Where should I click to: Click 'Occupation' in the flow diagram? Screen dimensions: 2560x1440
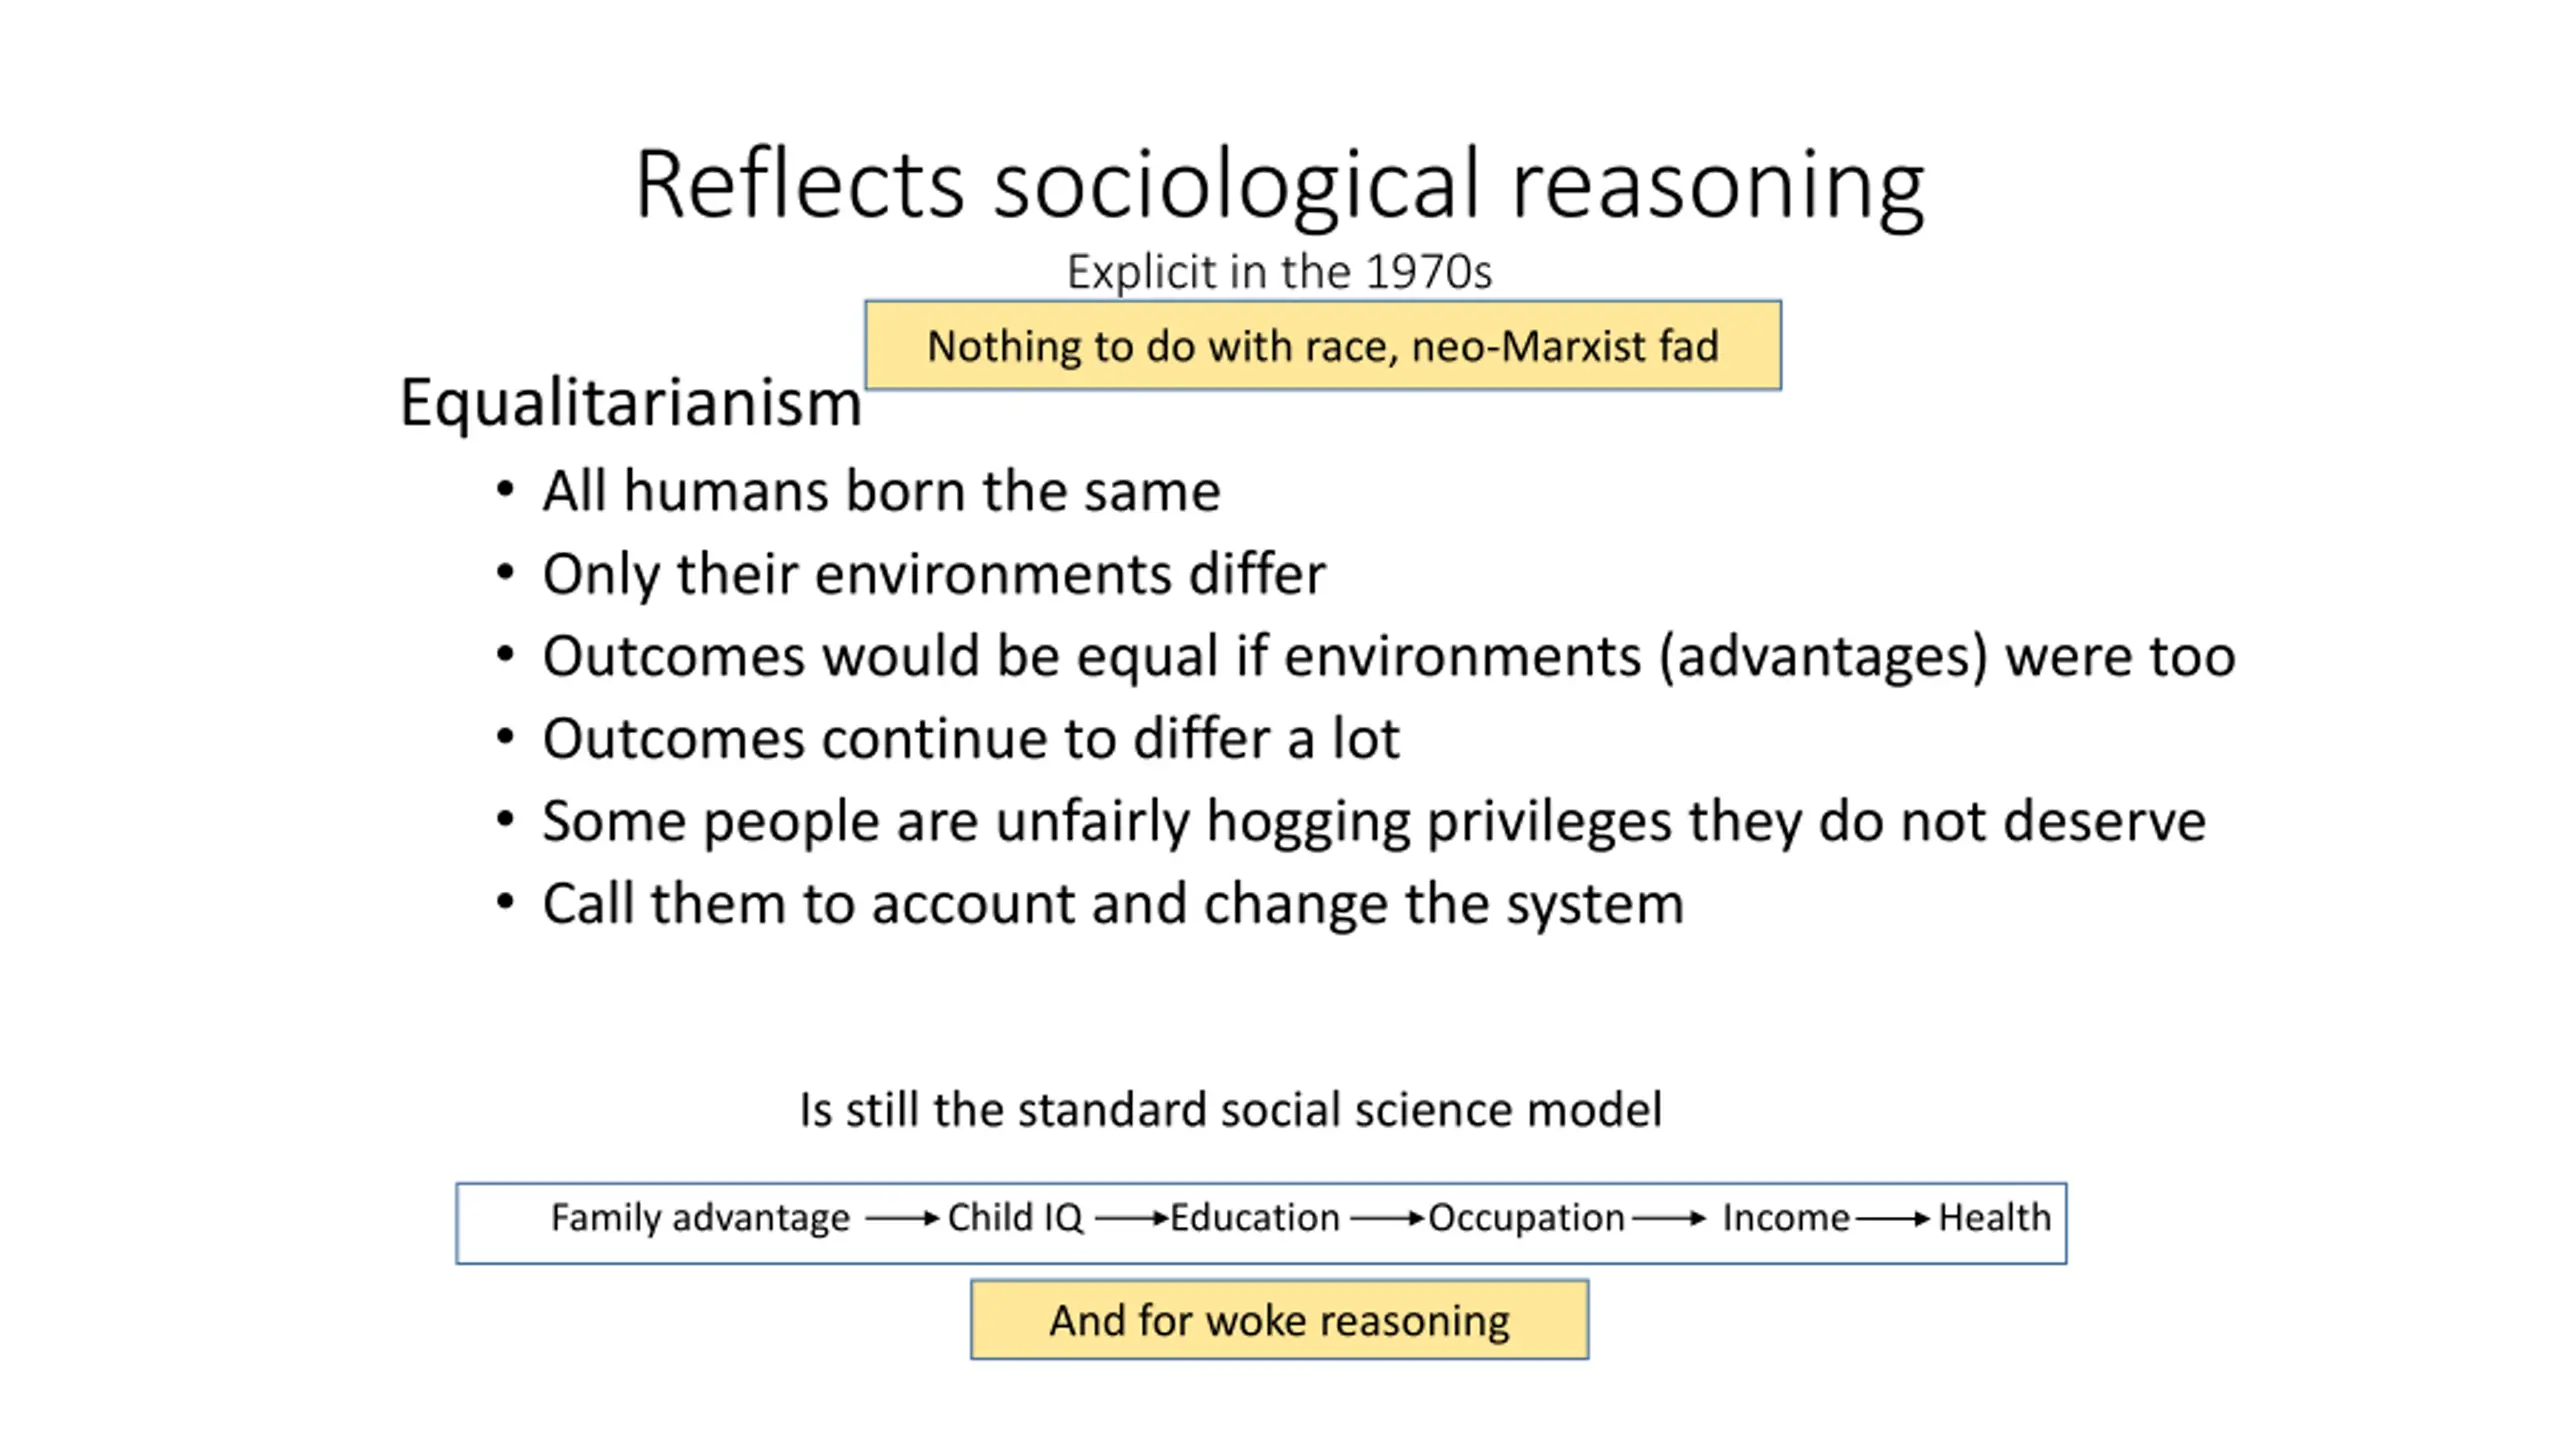(1526, 1218)
